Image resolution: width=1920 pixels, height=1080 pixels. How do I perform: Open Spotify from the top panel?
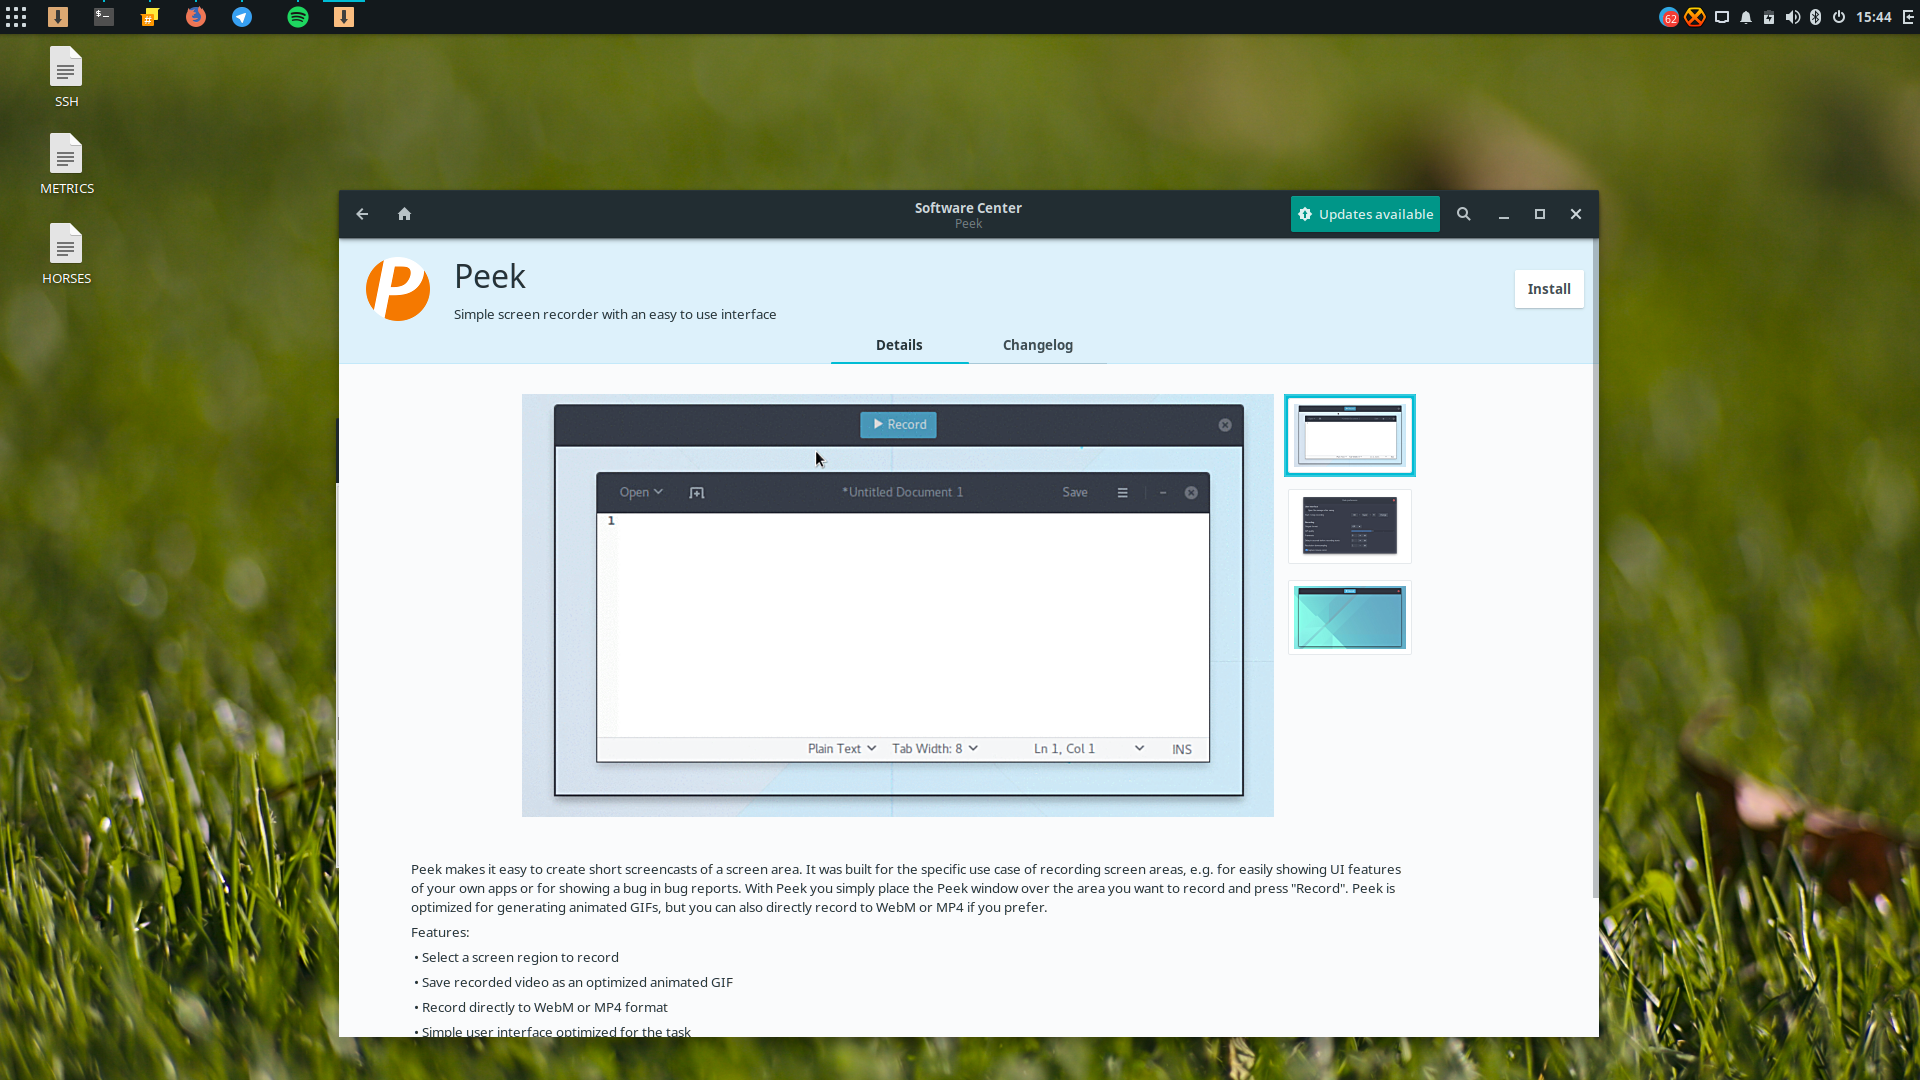(298, 17)
